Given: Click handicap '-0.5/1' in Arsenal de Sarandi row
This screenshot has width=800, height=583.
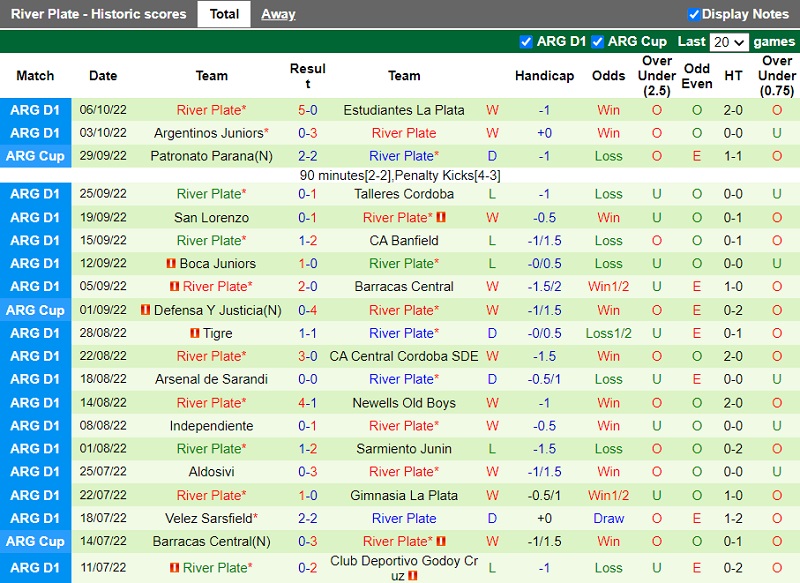Looking at the screenshot, I should point(544,379).
